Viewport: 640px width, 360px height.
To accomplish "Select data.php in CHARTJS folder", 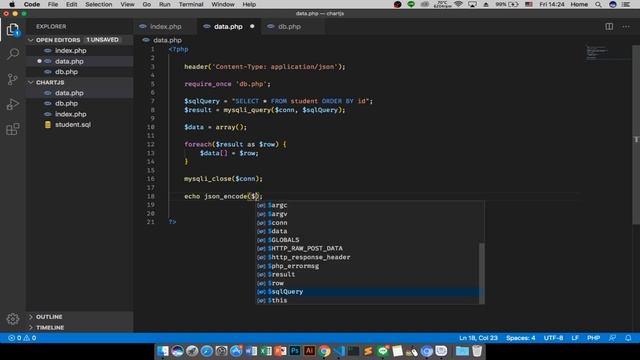I will (x=80, y=93).
